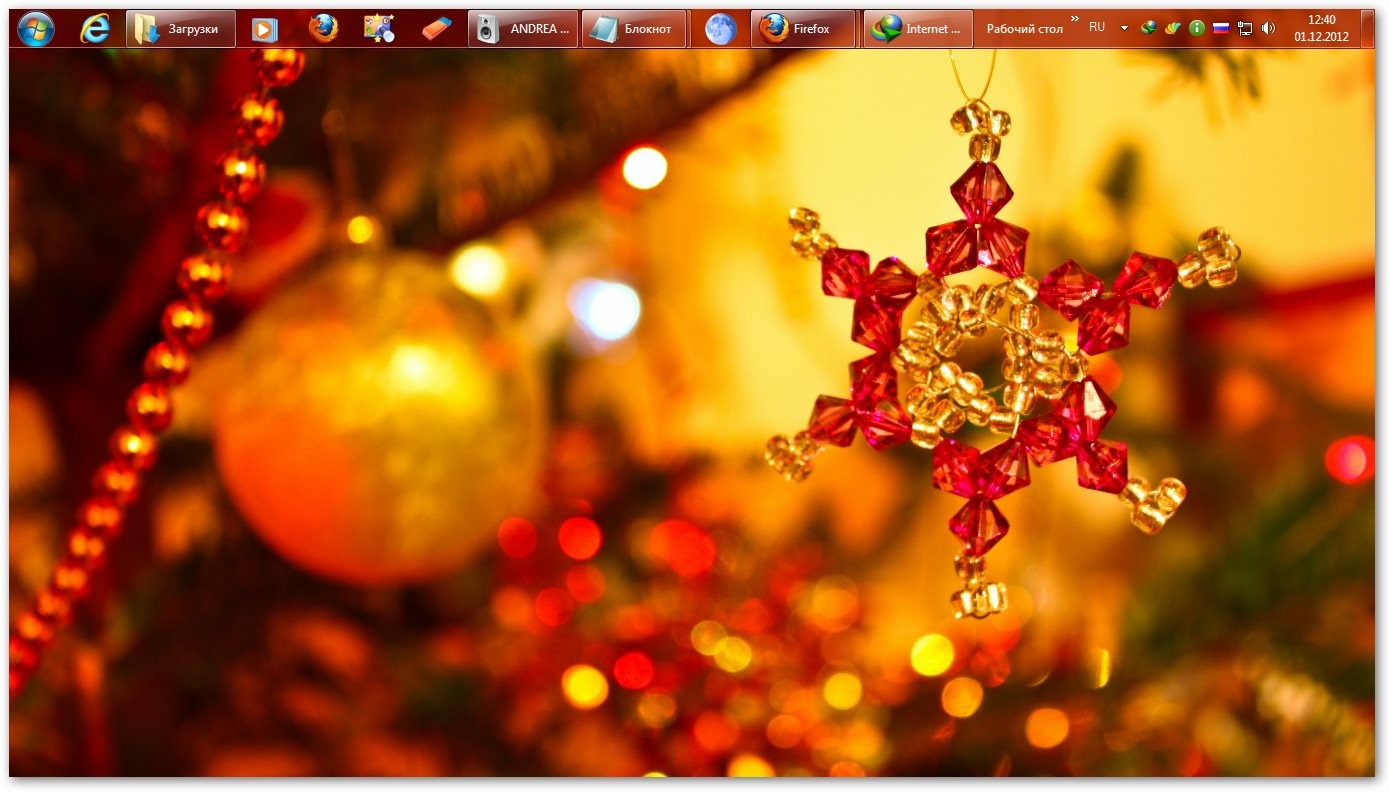Viewport: 1390px width, 792px height.
Task: Launch Windows Media Player from the taskbar
Action: (264, 29)
